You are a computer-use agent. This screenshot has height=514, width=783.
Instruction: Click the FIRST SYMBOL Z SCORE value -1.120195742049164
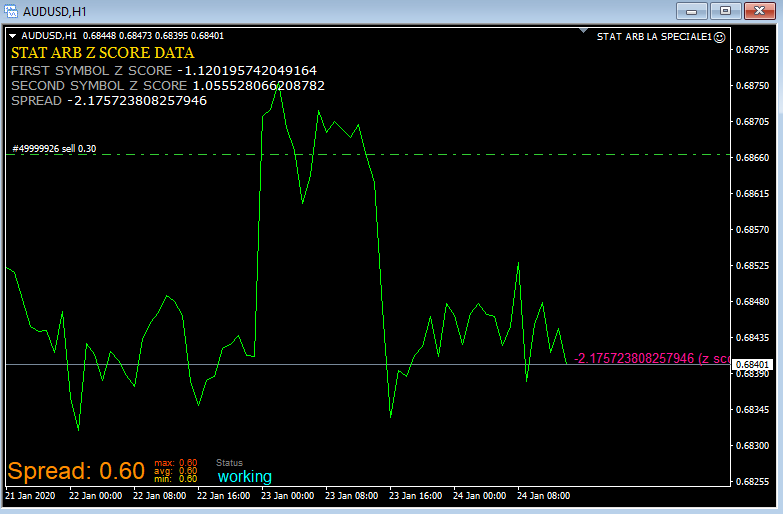click(x=247, y=70)
